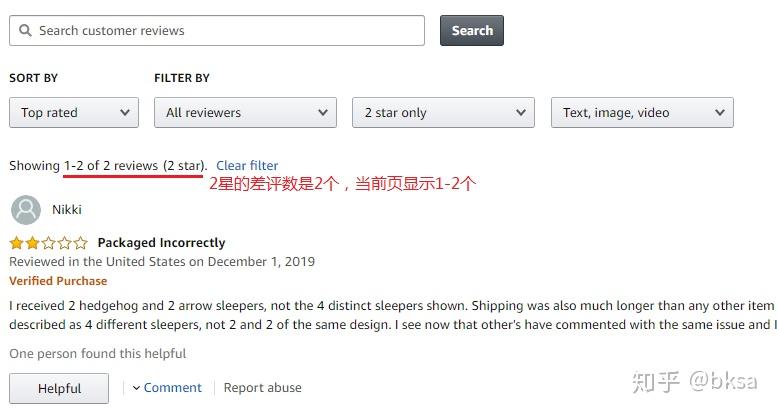Click 'One person found this helpful' text
This screenshot has height=412, width=777.
tap(97, 354)
